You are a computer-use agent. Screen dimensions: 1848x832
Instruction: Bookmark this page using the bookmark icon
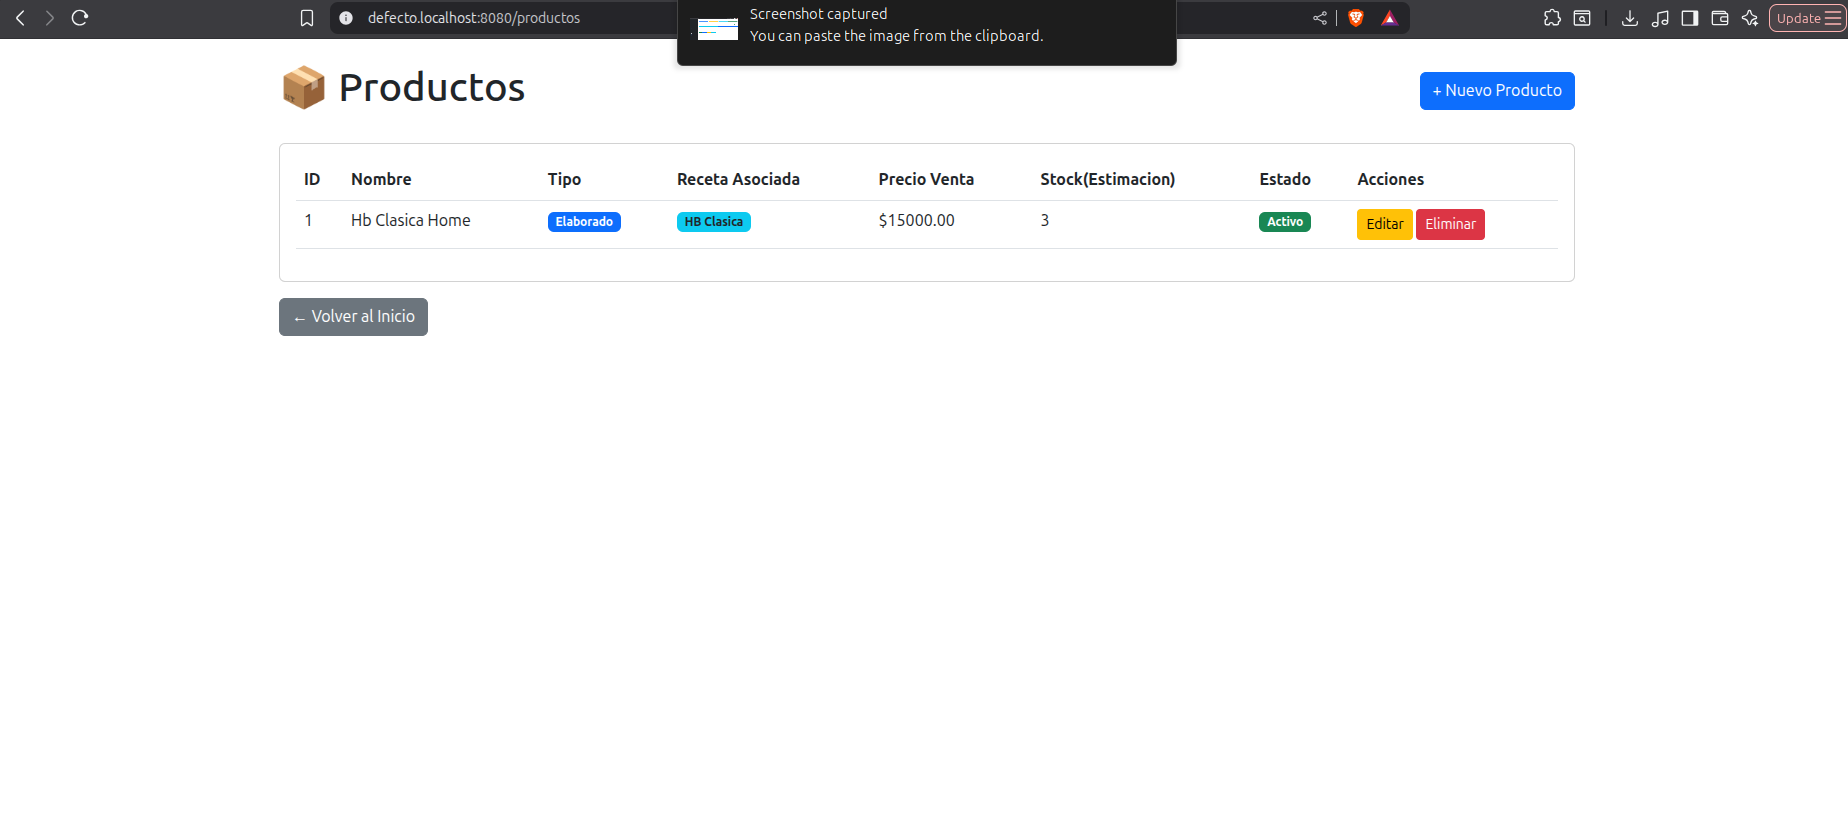tap(307, 18)
